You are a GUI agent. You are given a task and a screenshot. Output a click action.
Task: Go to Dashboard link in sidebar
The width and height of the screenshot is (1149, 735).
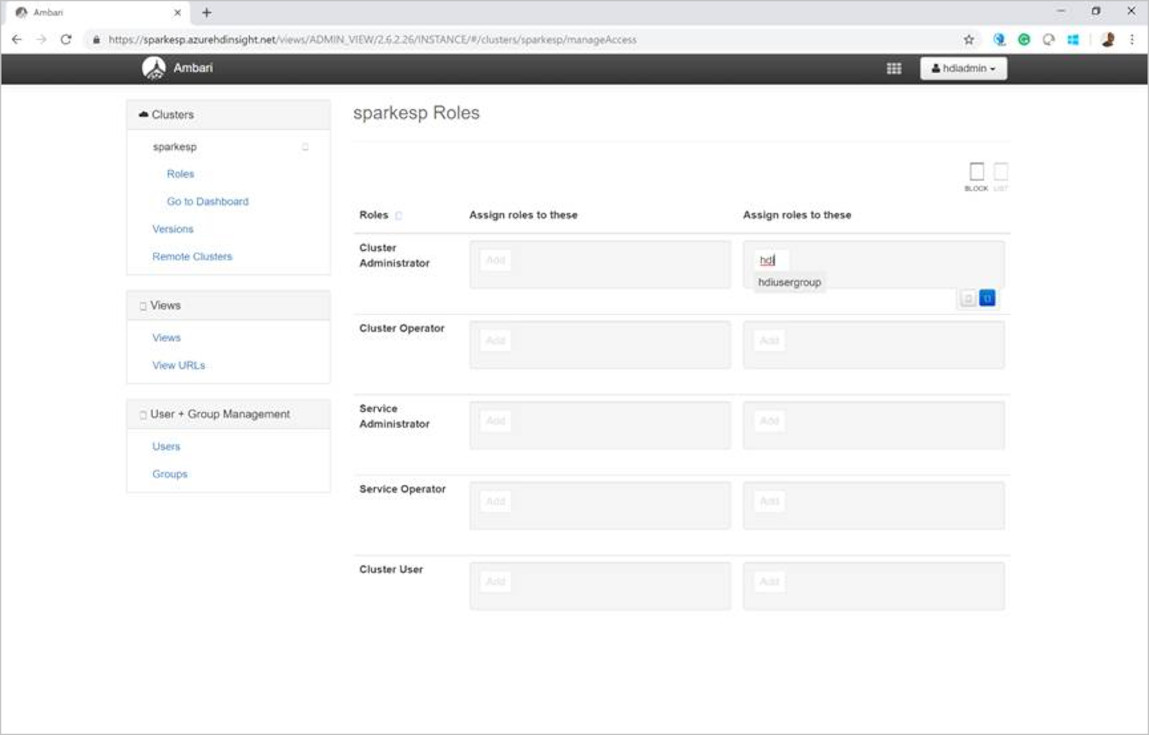pyautogui.click(x=207, y=202)
